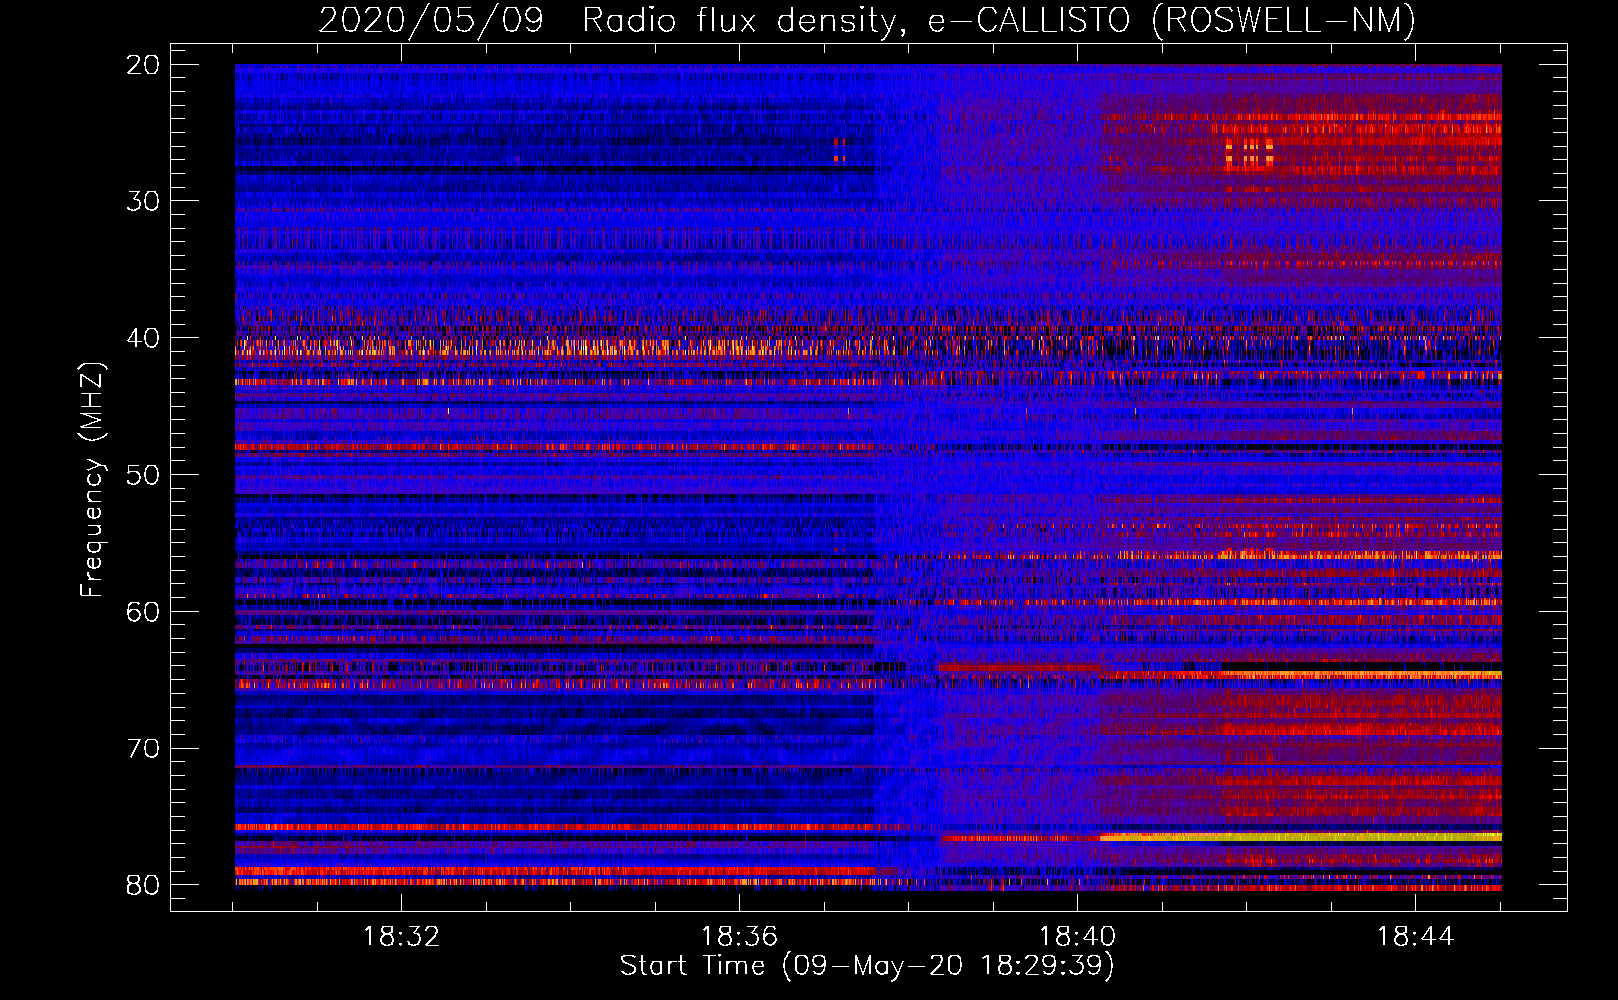Click the yellow dotted burst cluster near 26 MHz
Viewport: 1618px width, 1000px height.
1249,153
